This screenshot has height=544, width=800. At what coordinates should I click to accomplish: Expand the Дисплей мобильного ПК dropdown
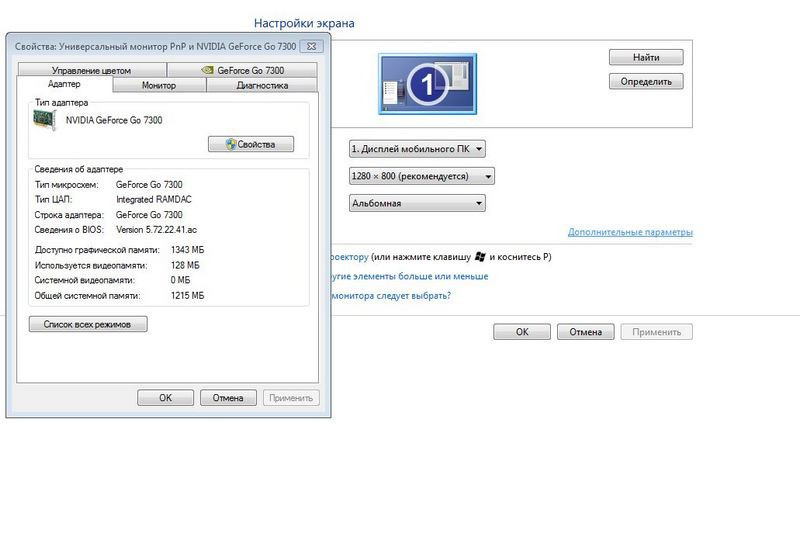pyautogui.click(x=417, y=149)
